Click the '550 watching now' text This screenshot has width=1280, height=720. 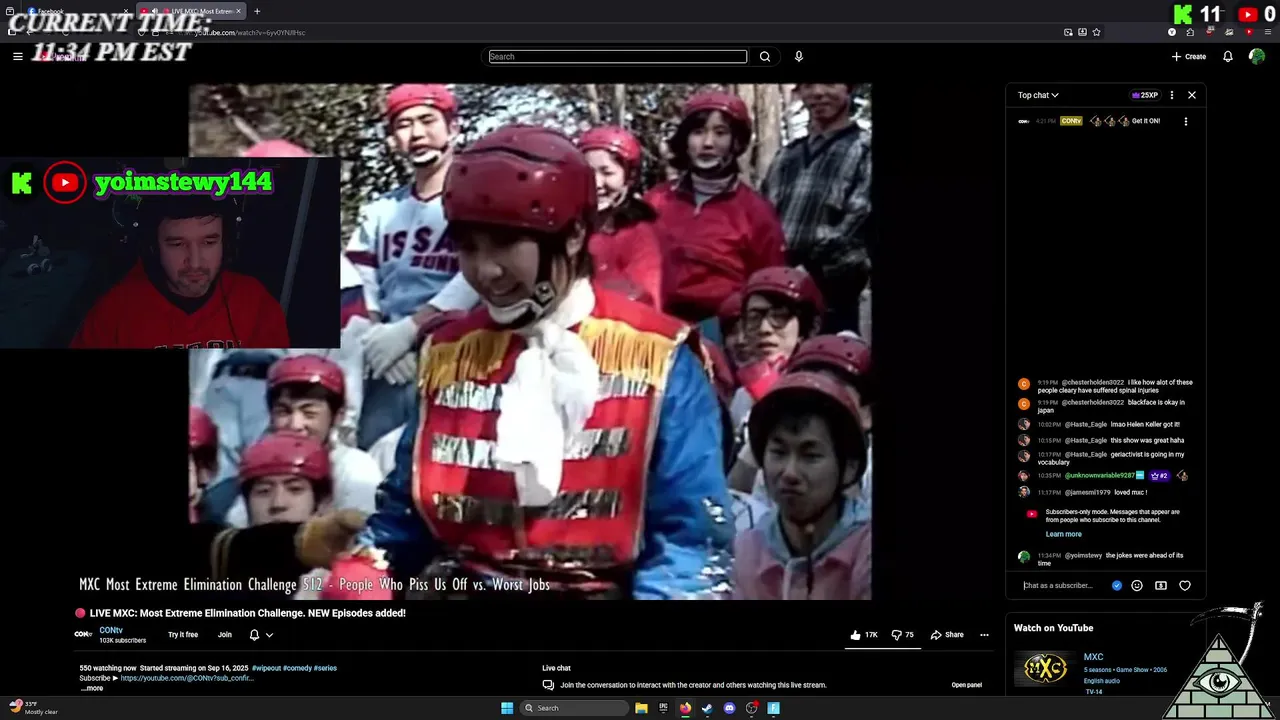point(108,668)
